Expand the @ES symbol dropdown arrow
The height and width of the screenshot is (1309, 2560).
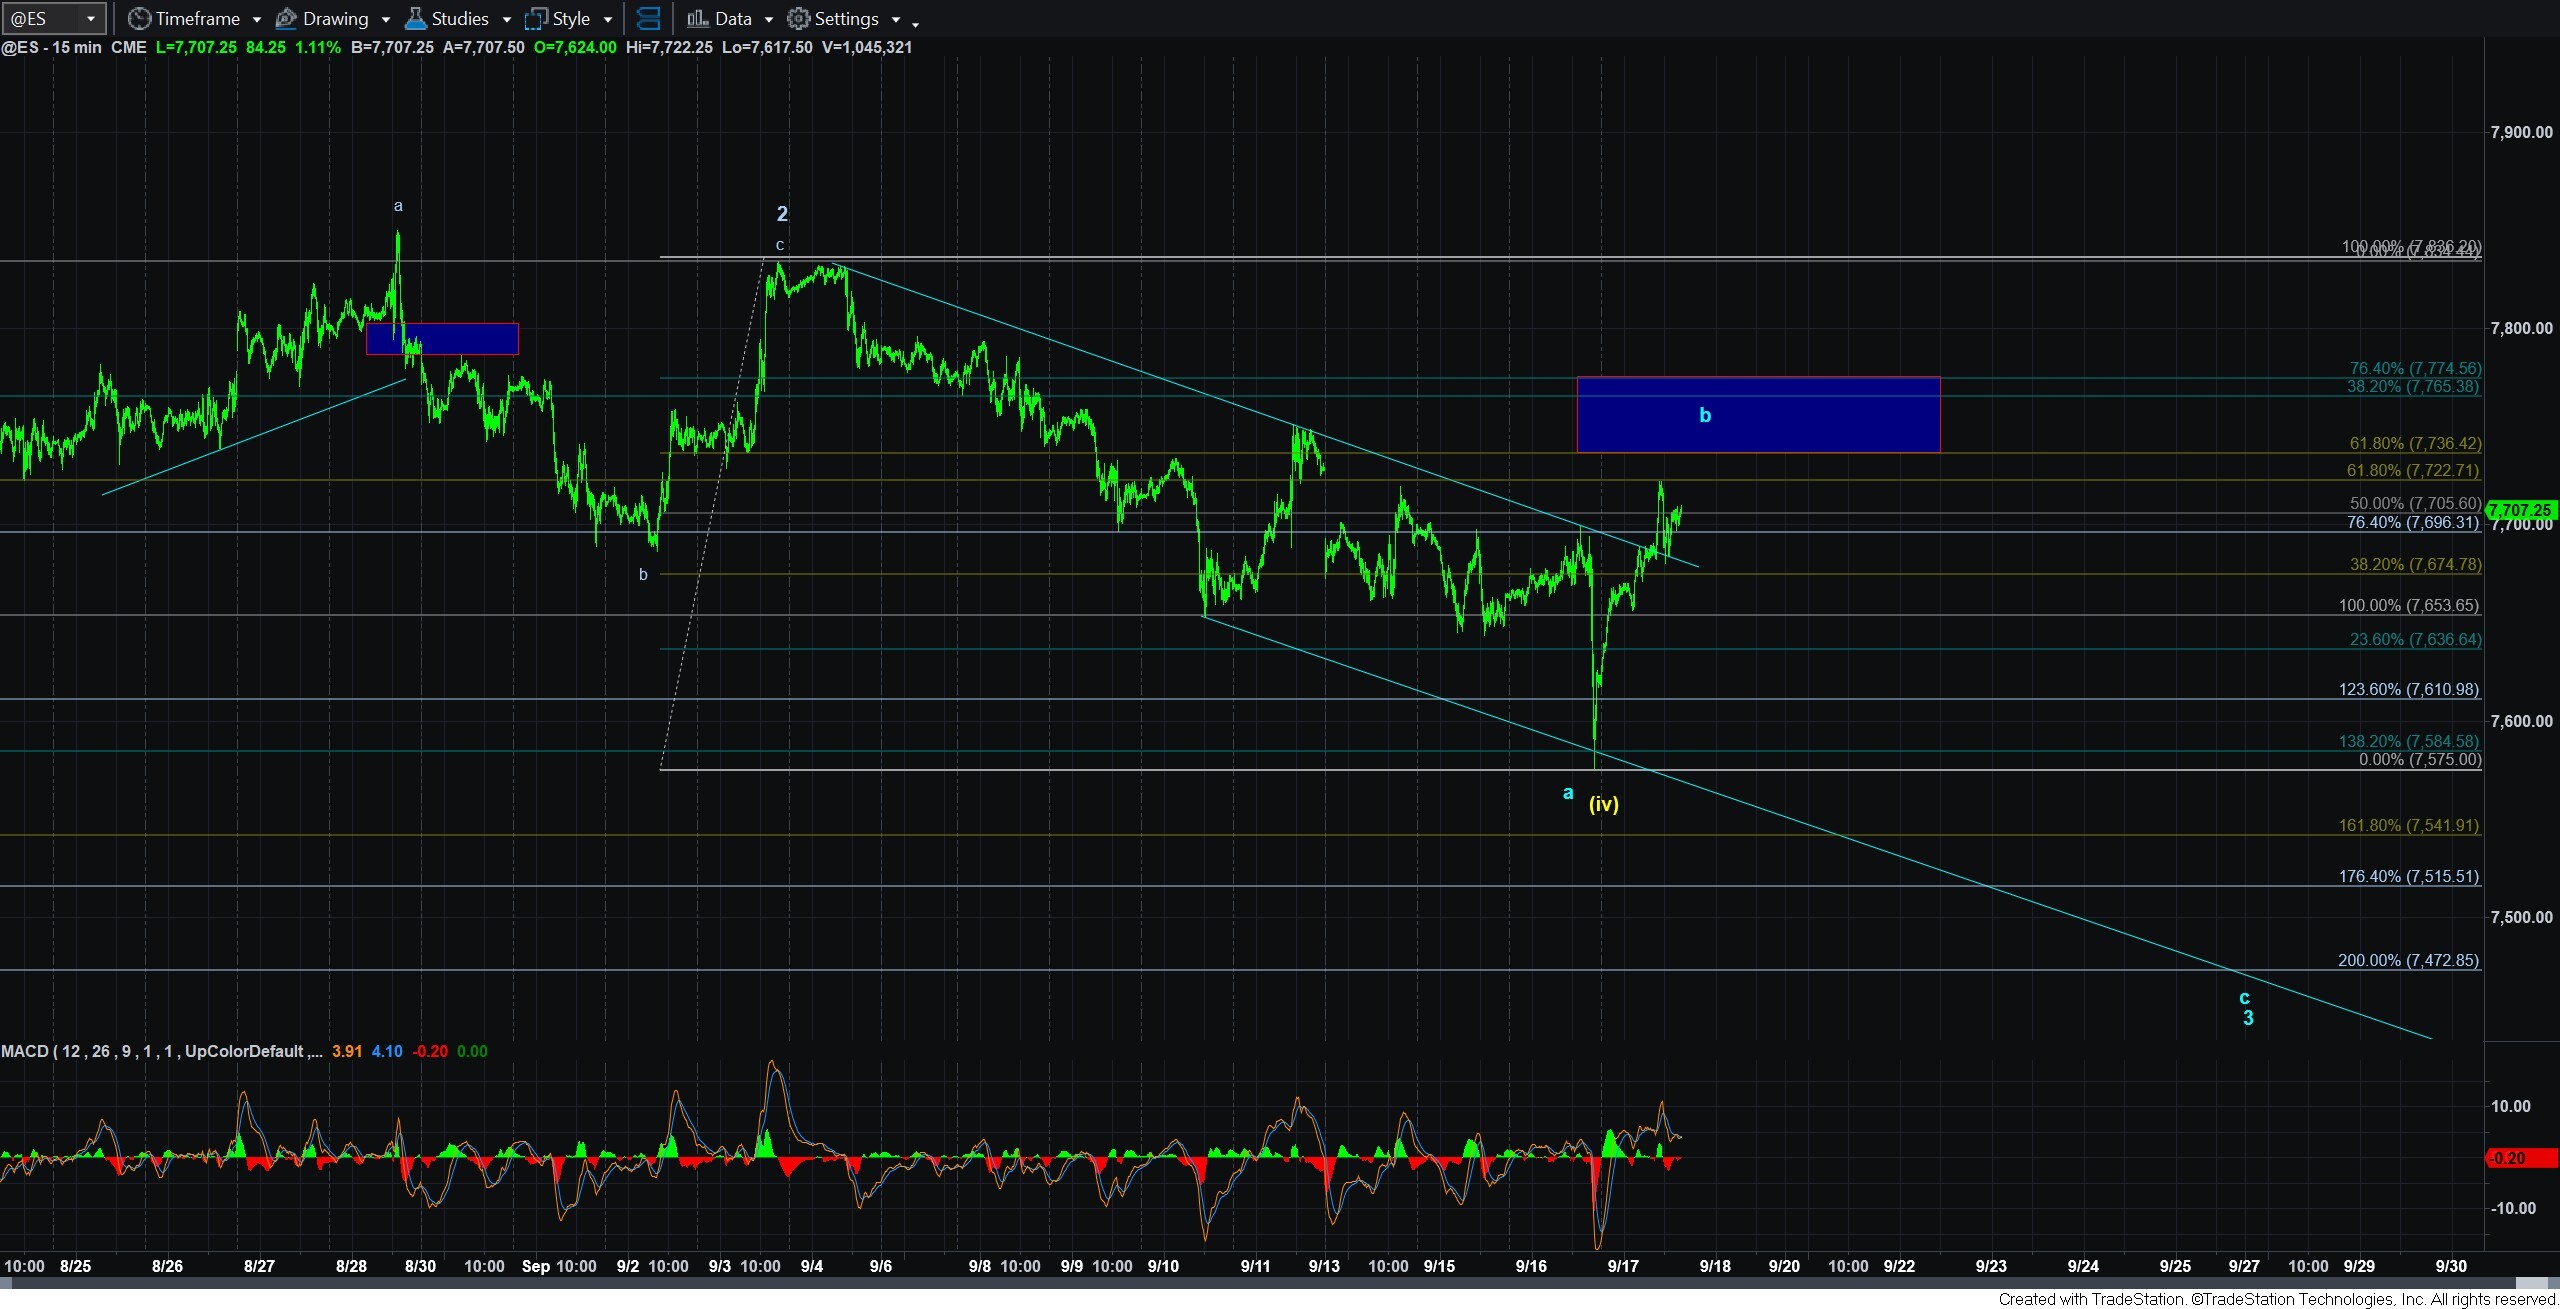[90, 18]
